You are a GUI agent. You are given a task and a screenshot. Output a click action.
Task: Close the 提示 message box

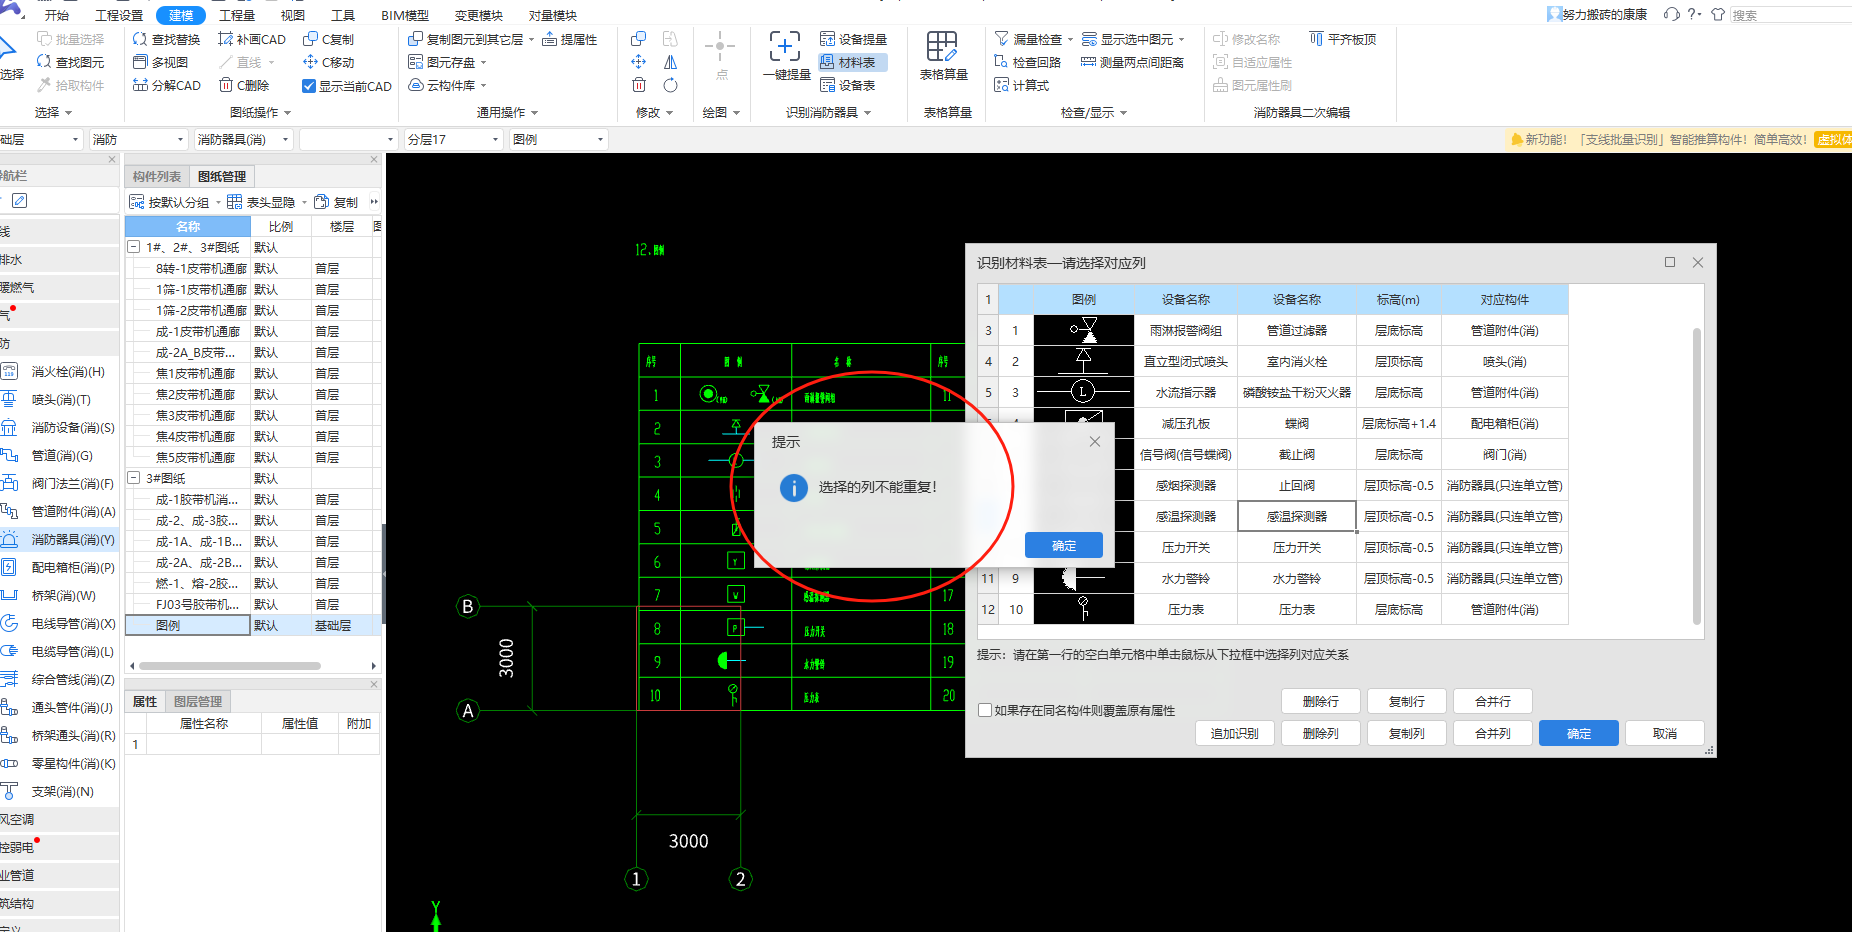click(1095, 441)
